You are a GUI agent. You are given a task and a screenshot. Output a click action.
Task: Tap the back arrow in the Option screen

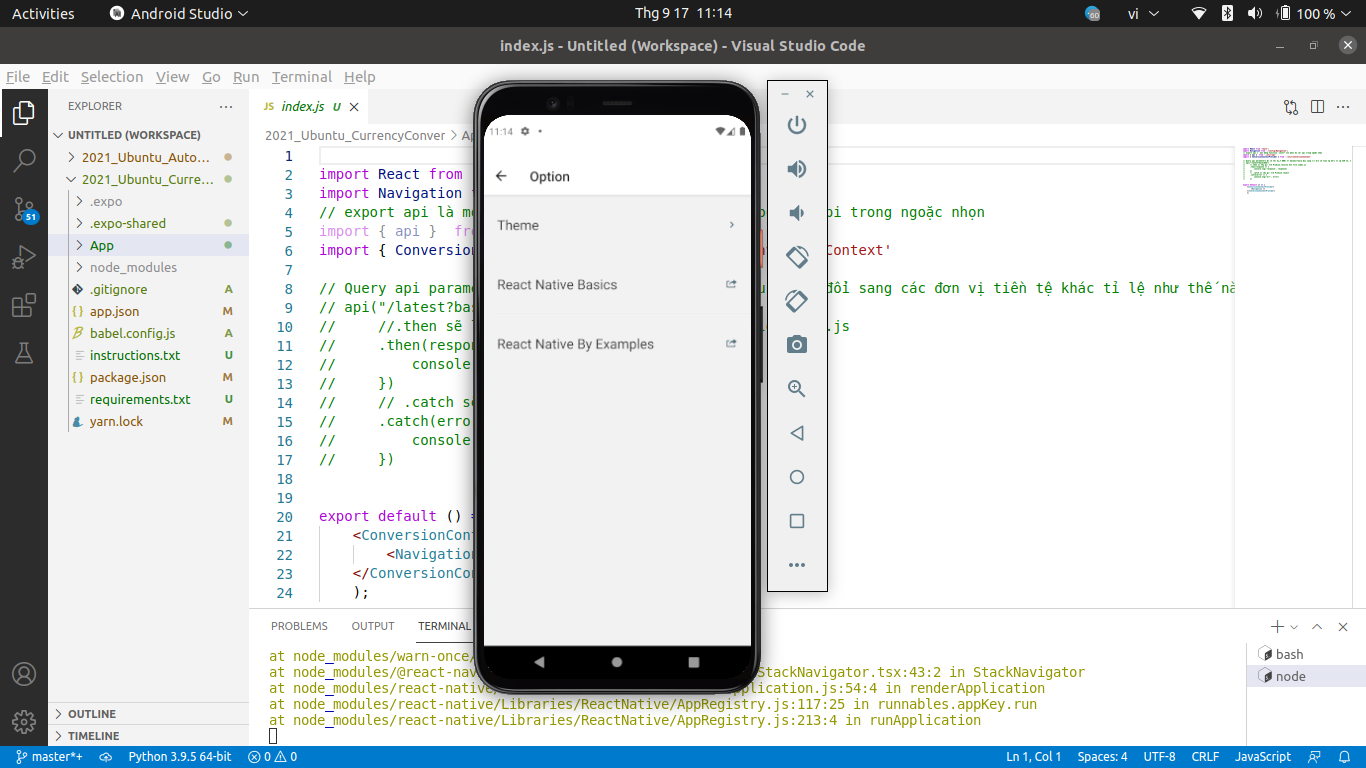[500, 176]
